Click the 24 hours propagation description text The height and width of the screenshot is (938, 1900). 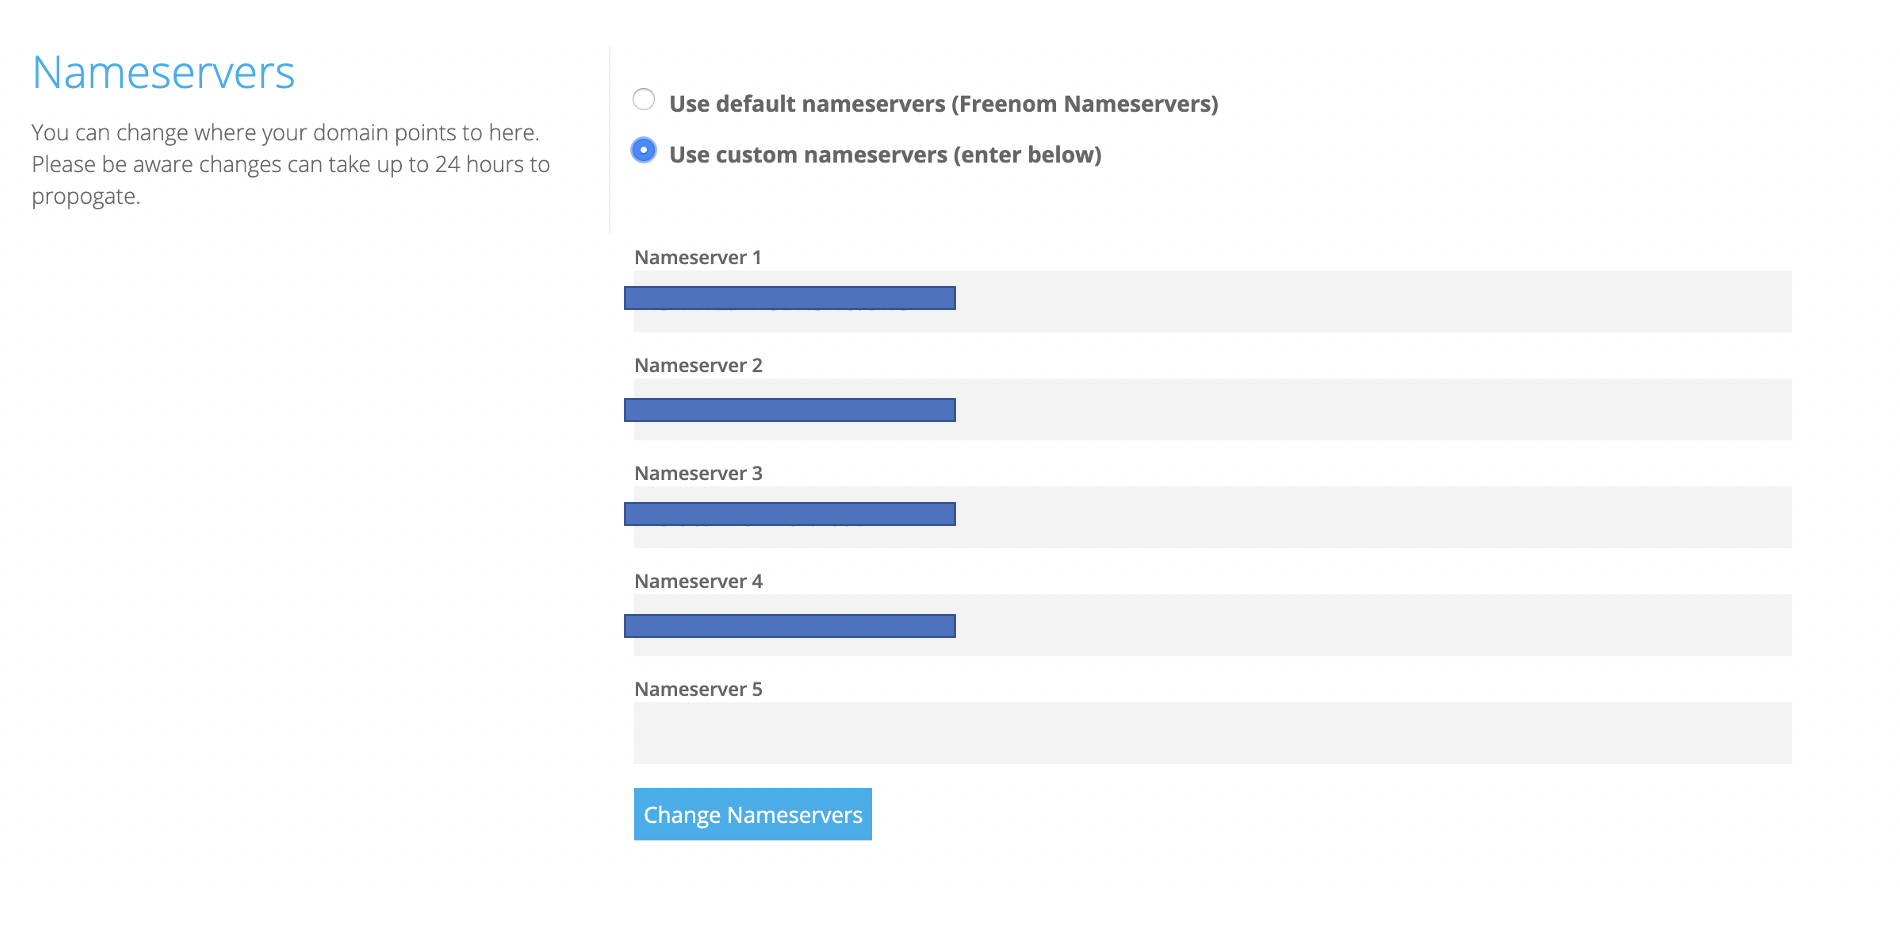click(x=290, y=164)
